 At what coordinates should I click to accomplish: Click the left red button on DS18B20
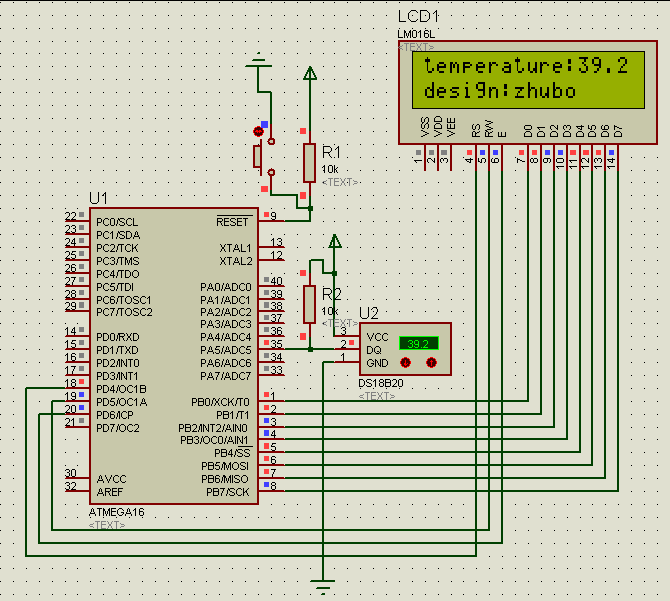(x=406, y=363)
